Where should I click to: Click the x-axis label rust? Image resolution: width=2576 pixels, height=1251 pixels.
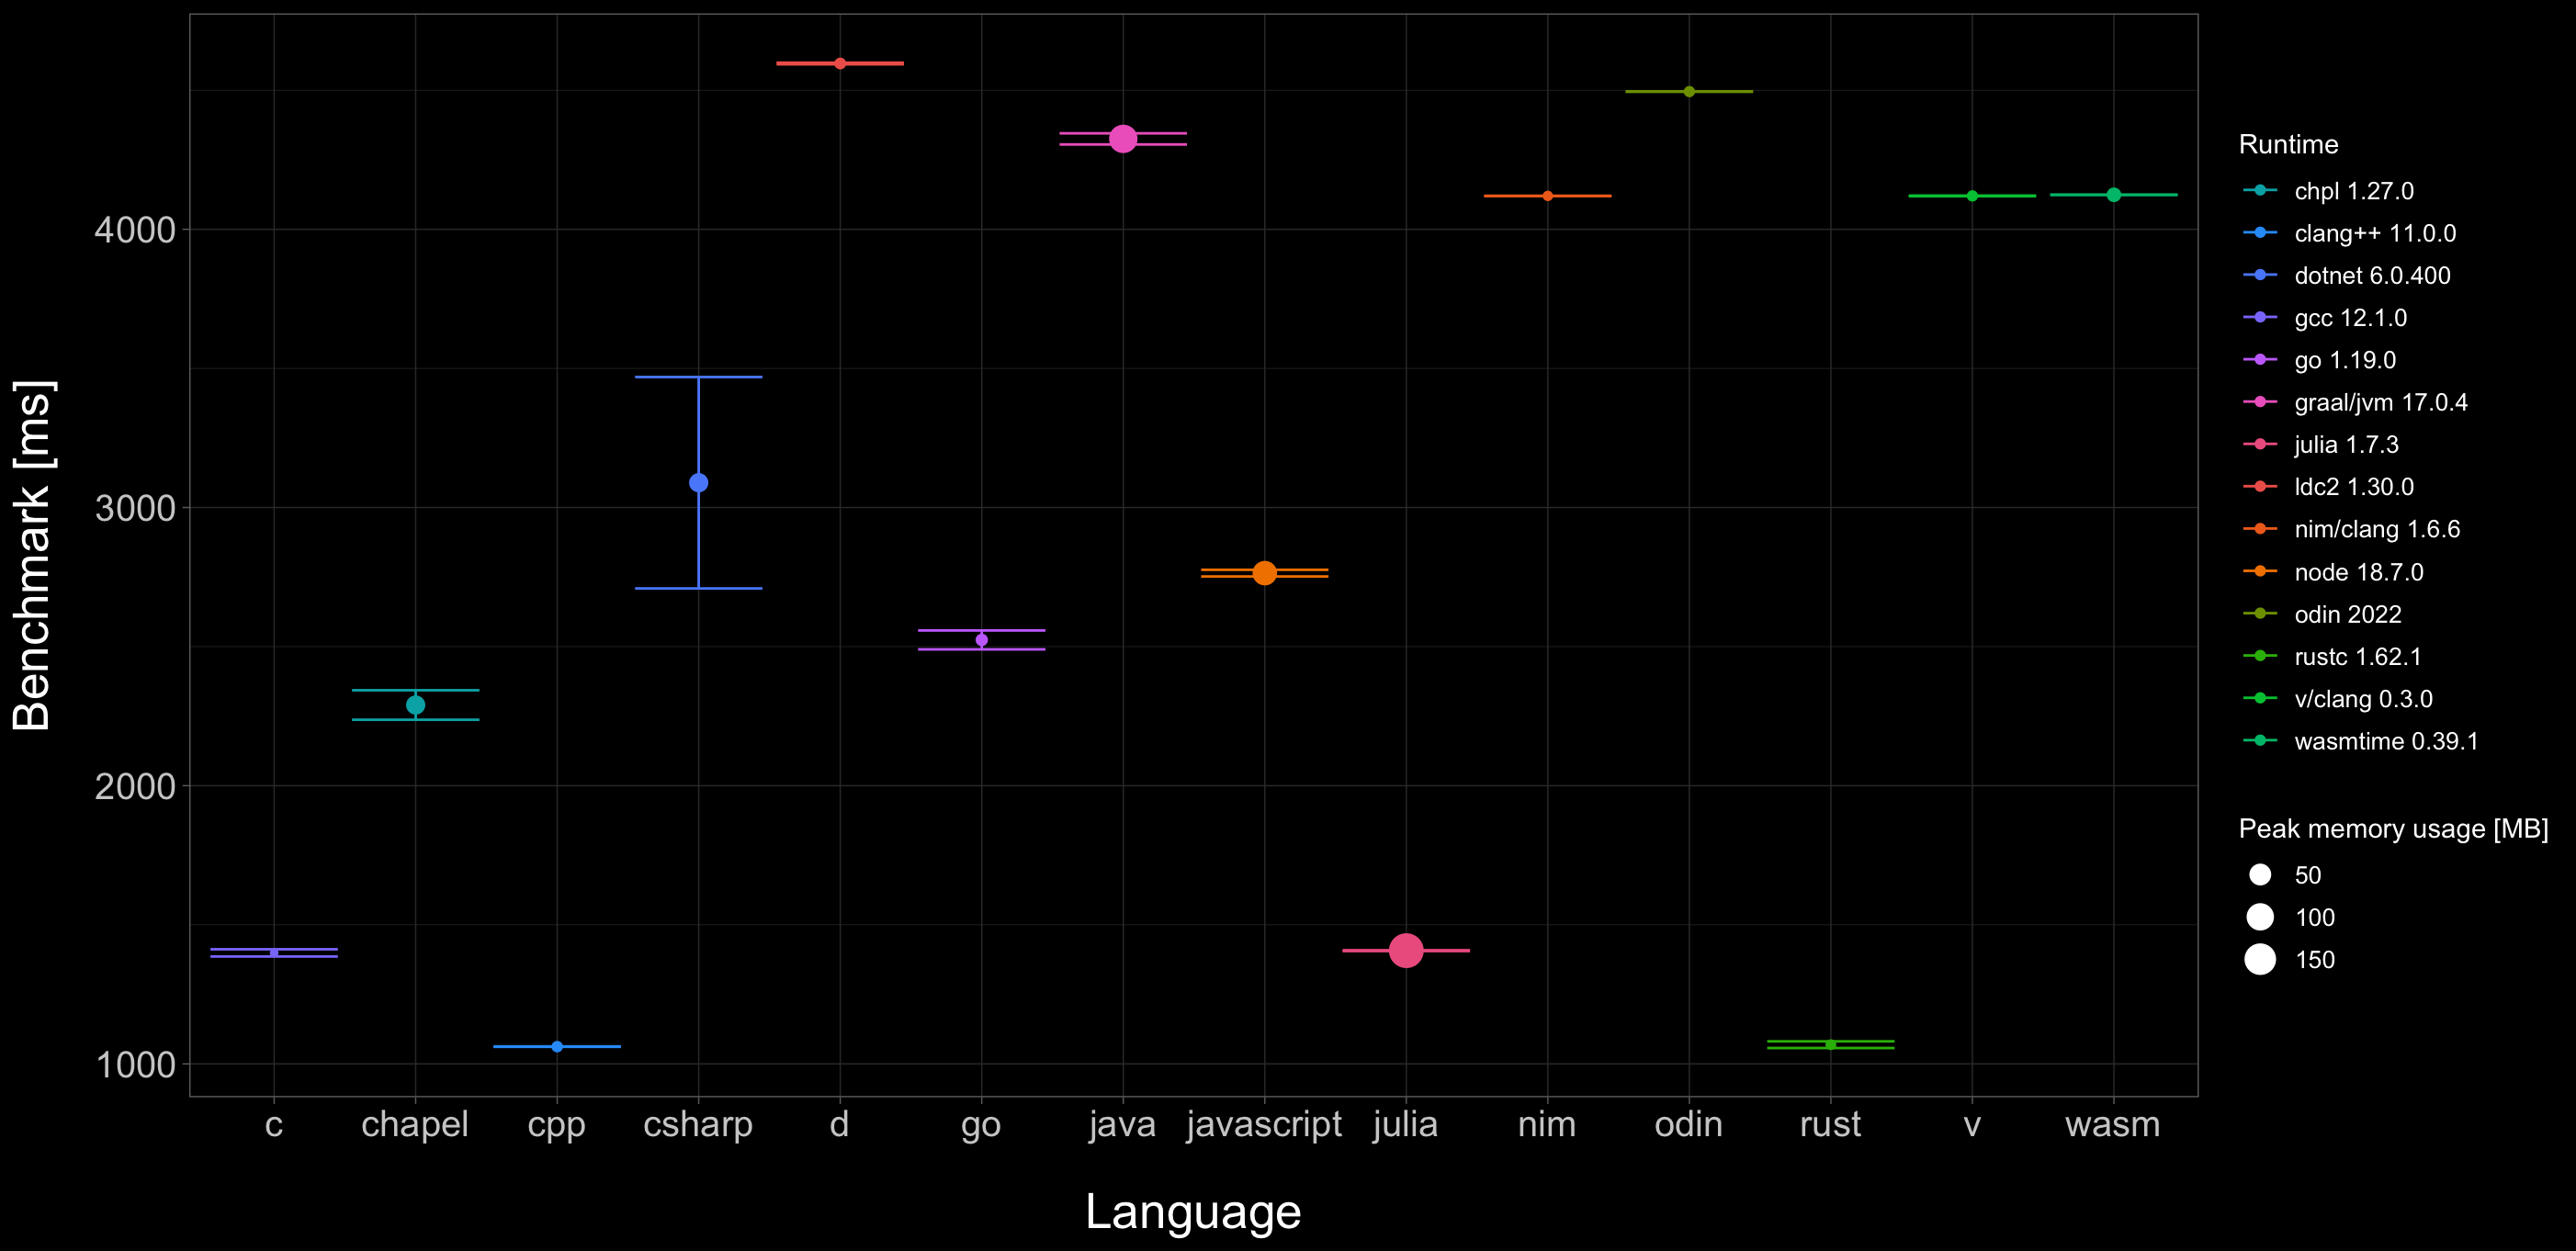(1830, 1125)
